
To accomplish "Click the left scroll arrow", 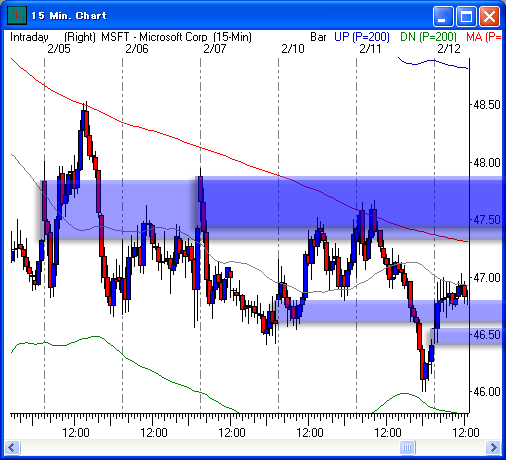I will pyautogui.click(x=12, y=447).
